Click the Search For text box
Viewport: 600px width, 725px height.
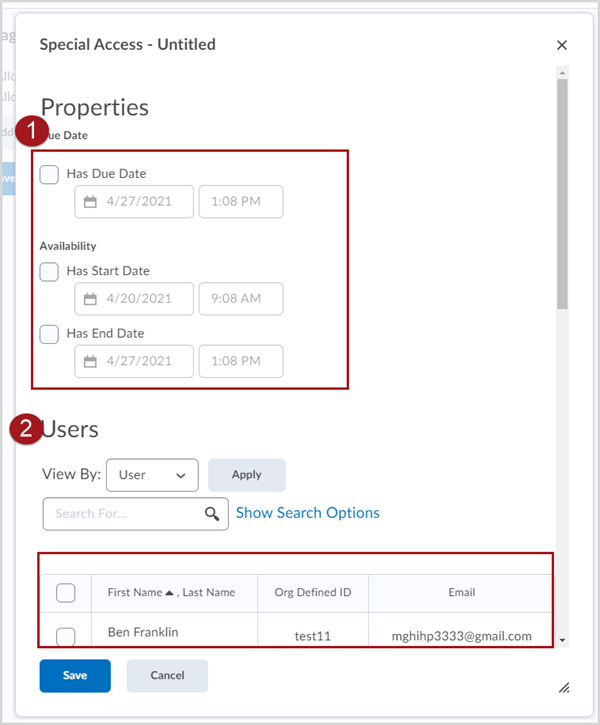coord(136,514)
